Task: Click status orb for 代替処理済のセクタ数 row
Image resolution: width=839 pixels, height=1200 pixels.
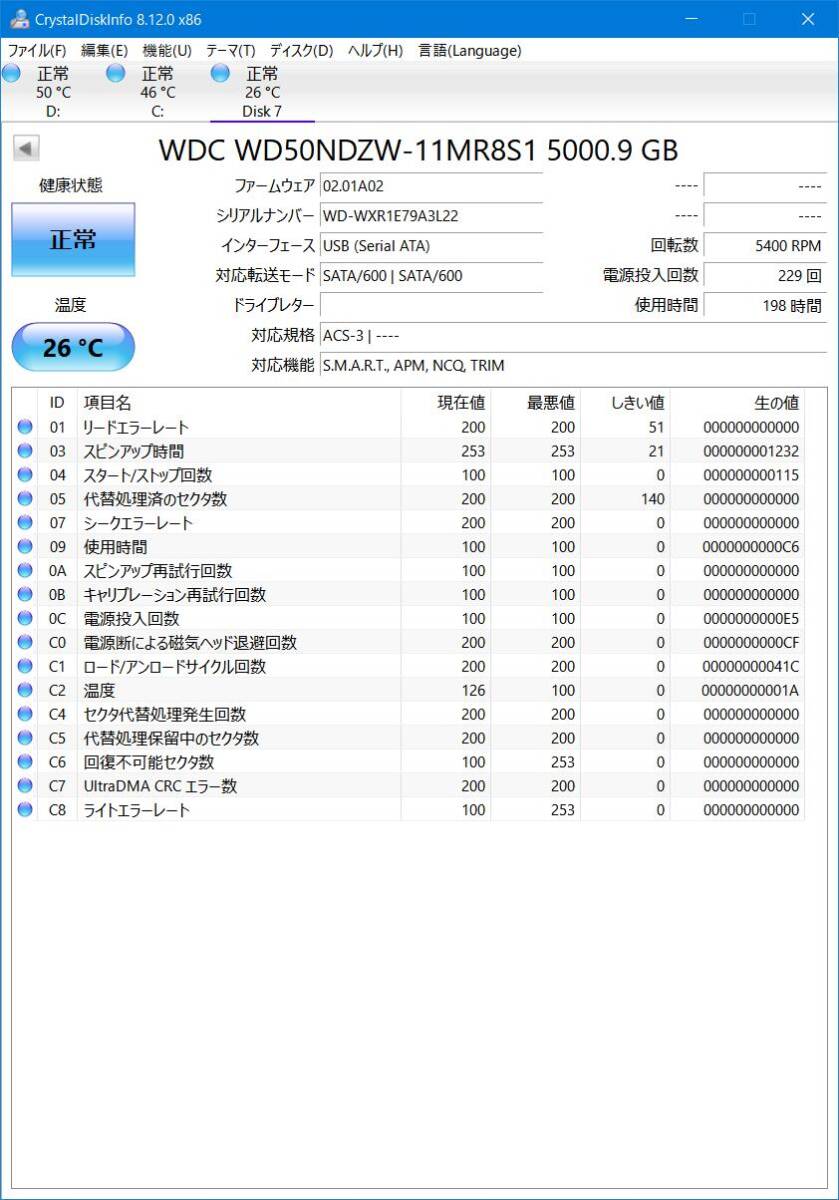Action: 25,499
